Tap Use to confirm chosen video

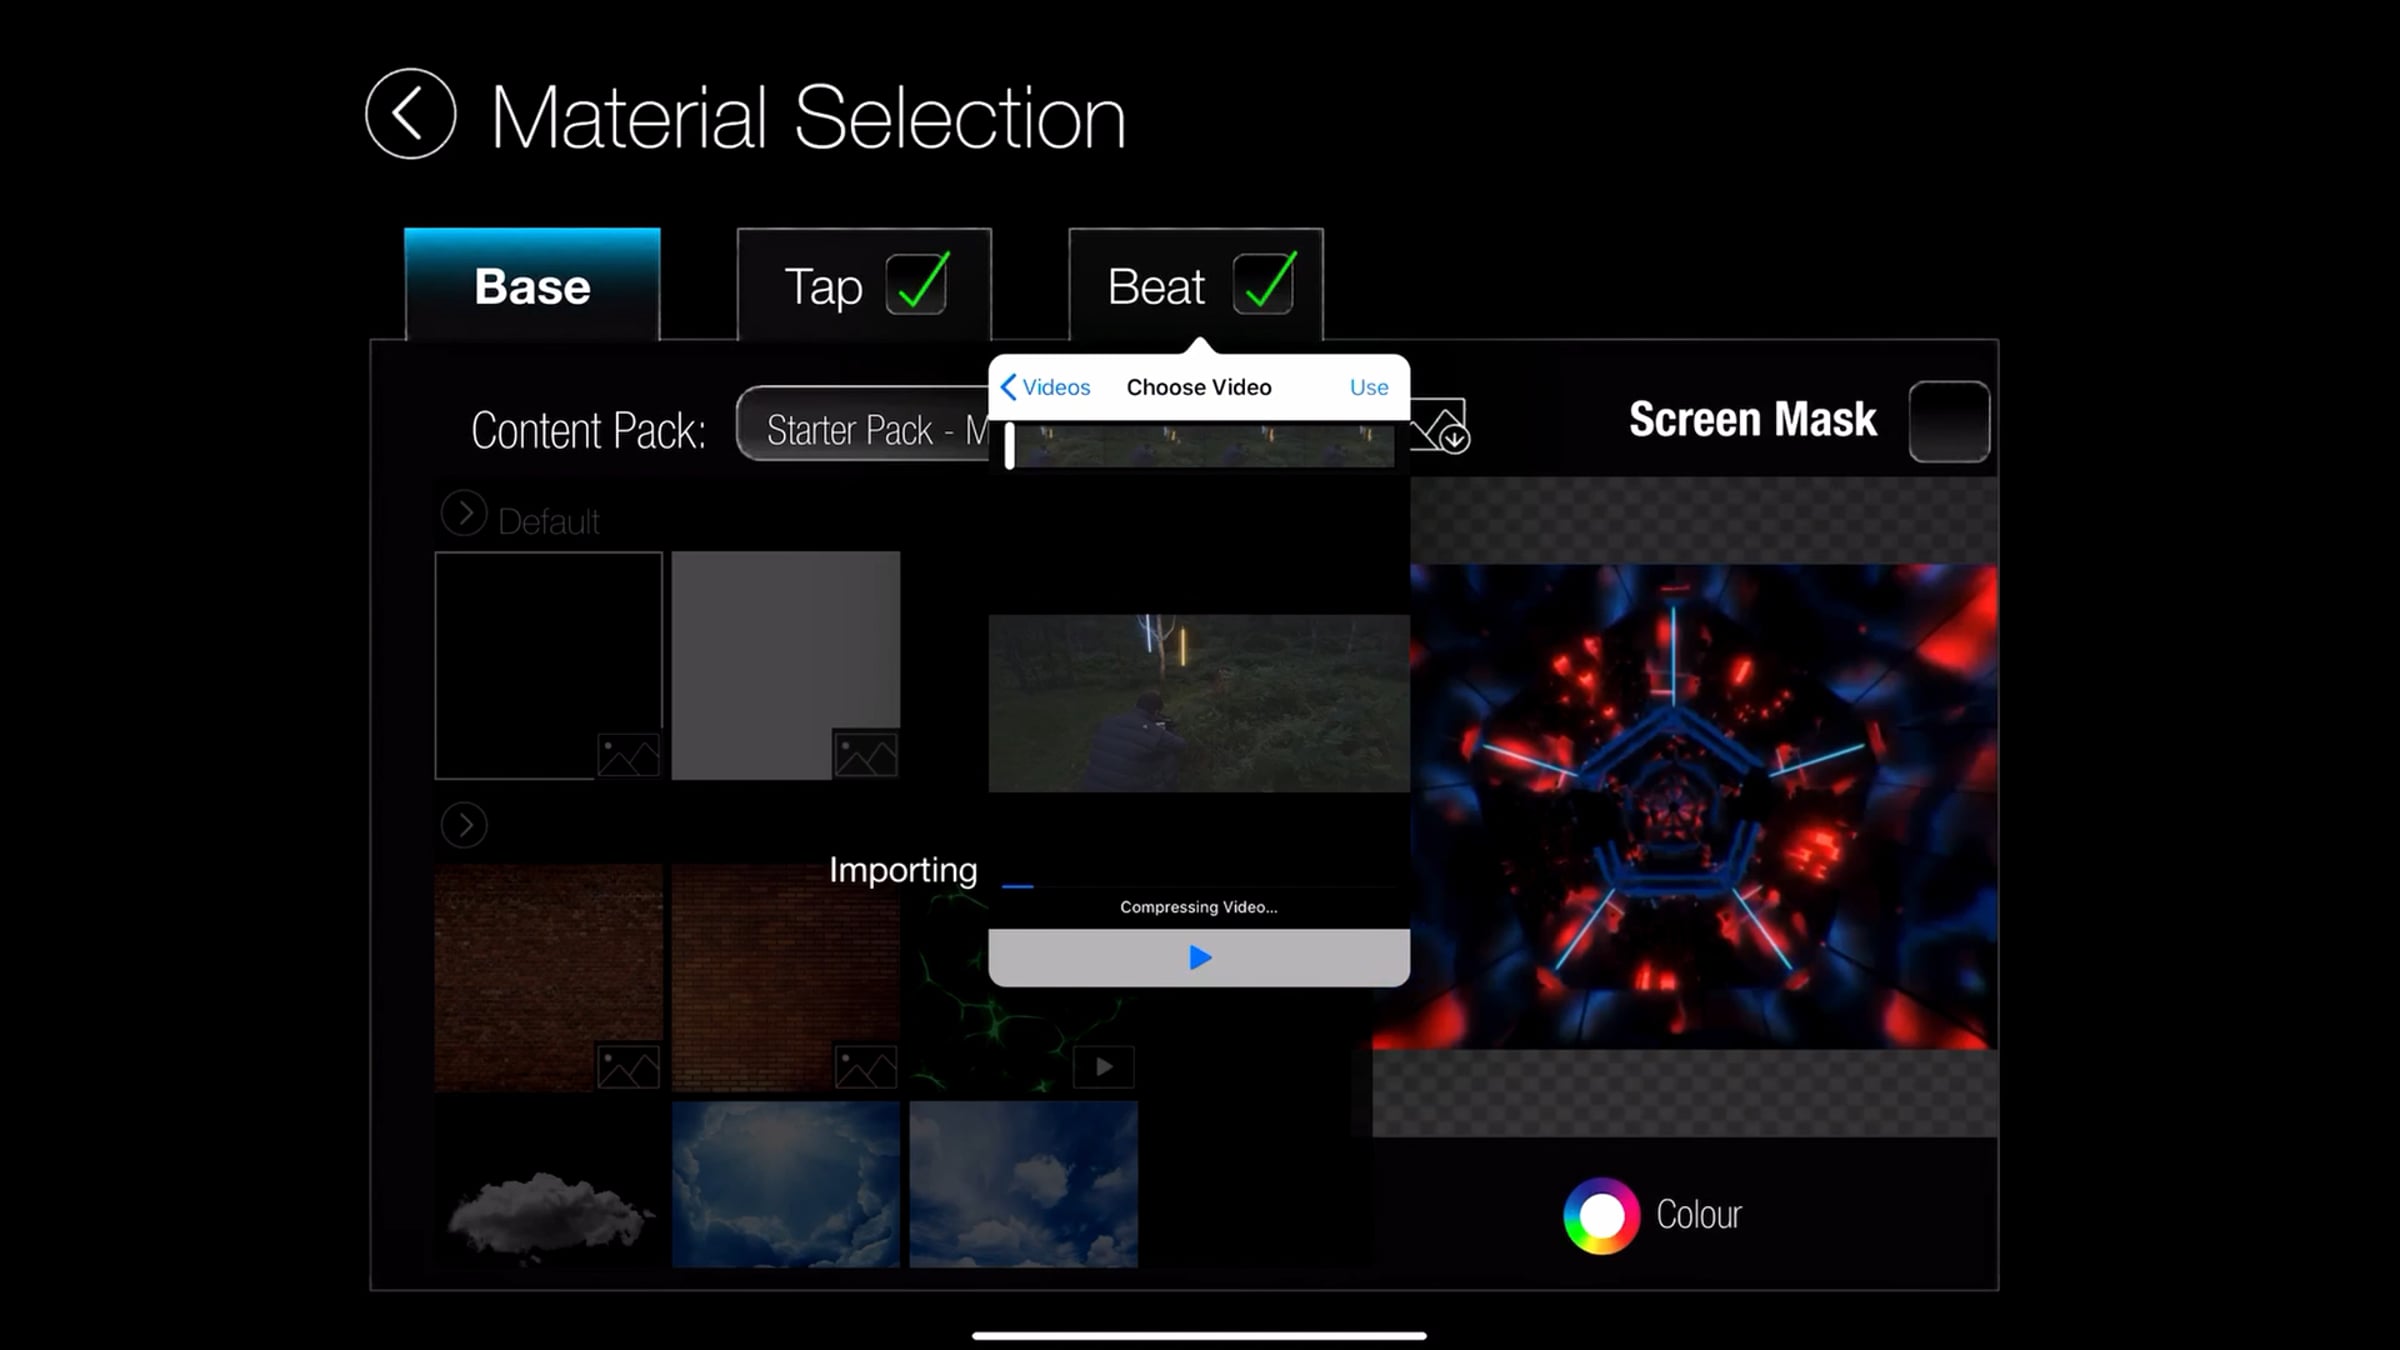(1368, 387)
